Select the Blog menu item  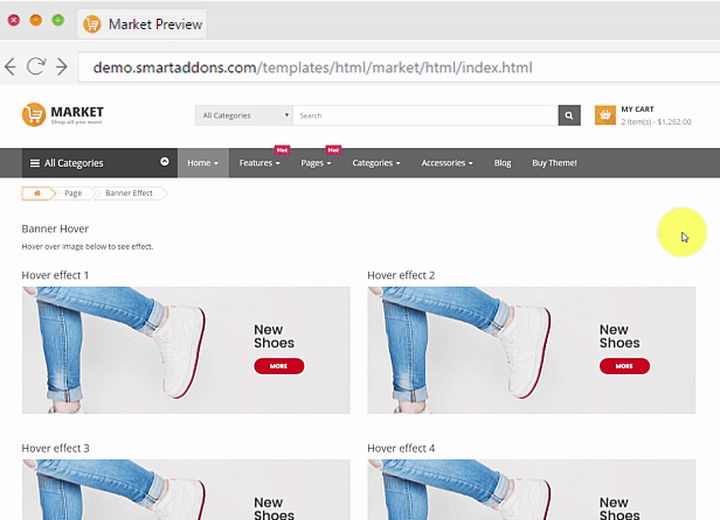(502, 163)
